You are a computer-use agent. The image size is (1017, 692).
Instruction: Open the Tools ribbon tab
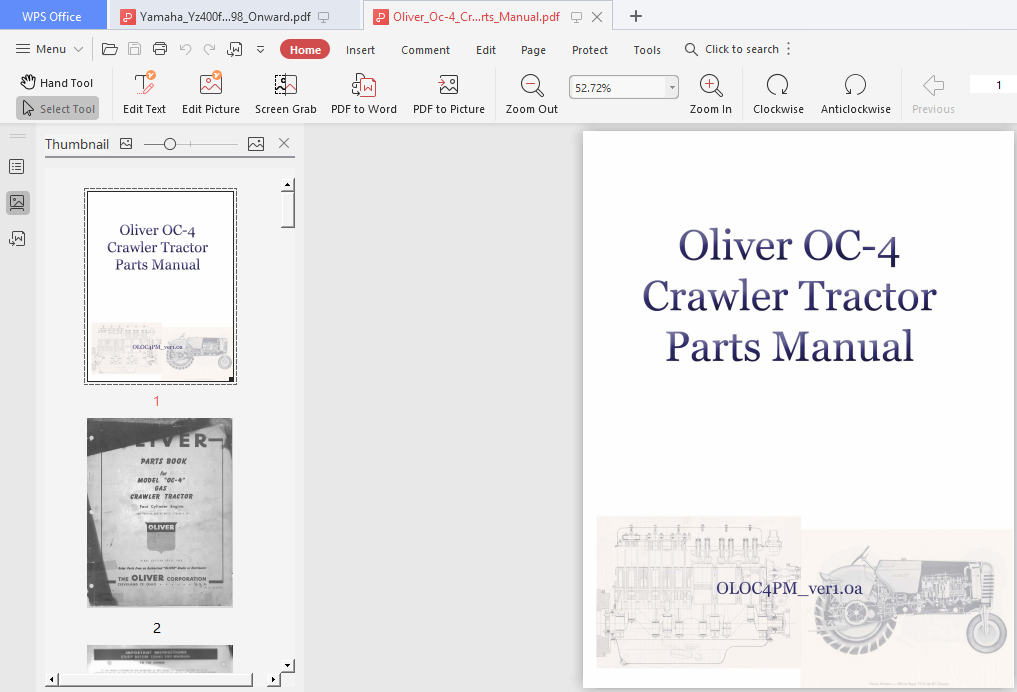[x=647, y=50]
